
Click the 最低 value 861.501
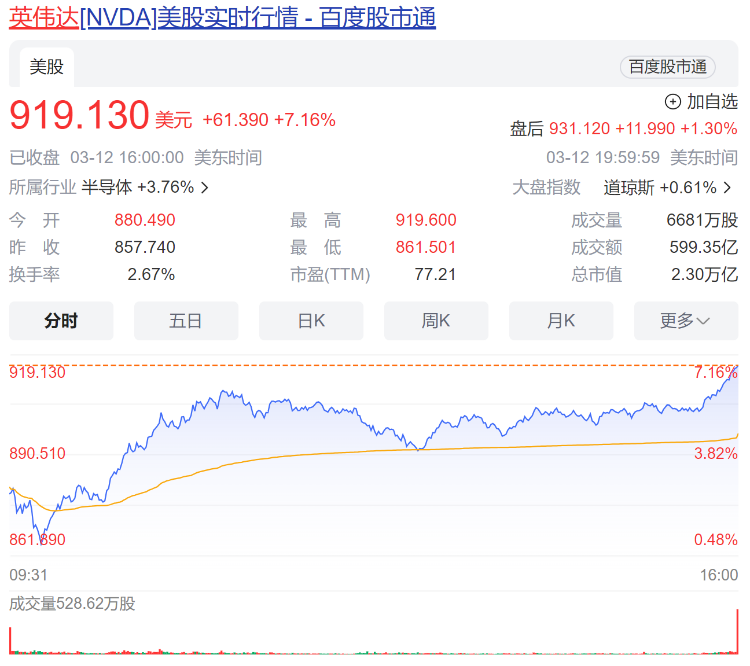pos(426,247)
